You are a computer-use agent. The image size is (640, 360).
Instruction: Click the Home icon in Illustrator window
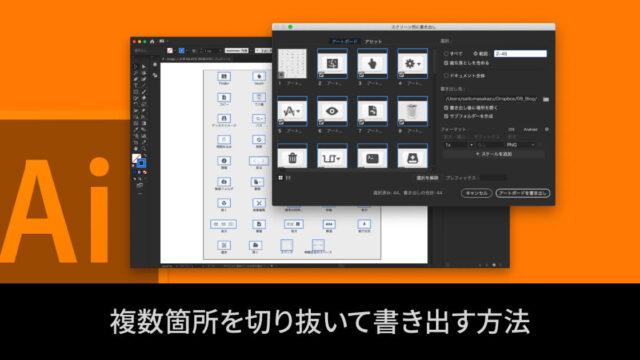pyautogui.click(x=152, y=41)
